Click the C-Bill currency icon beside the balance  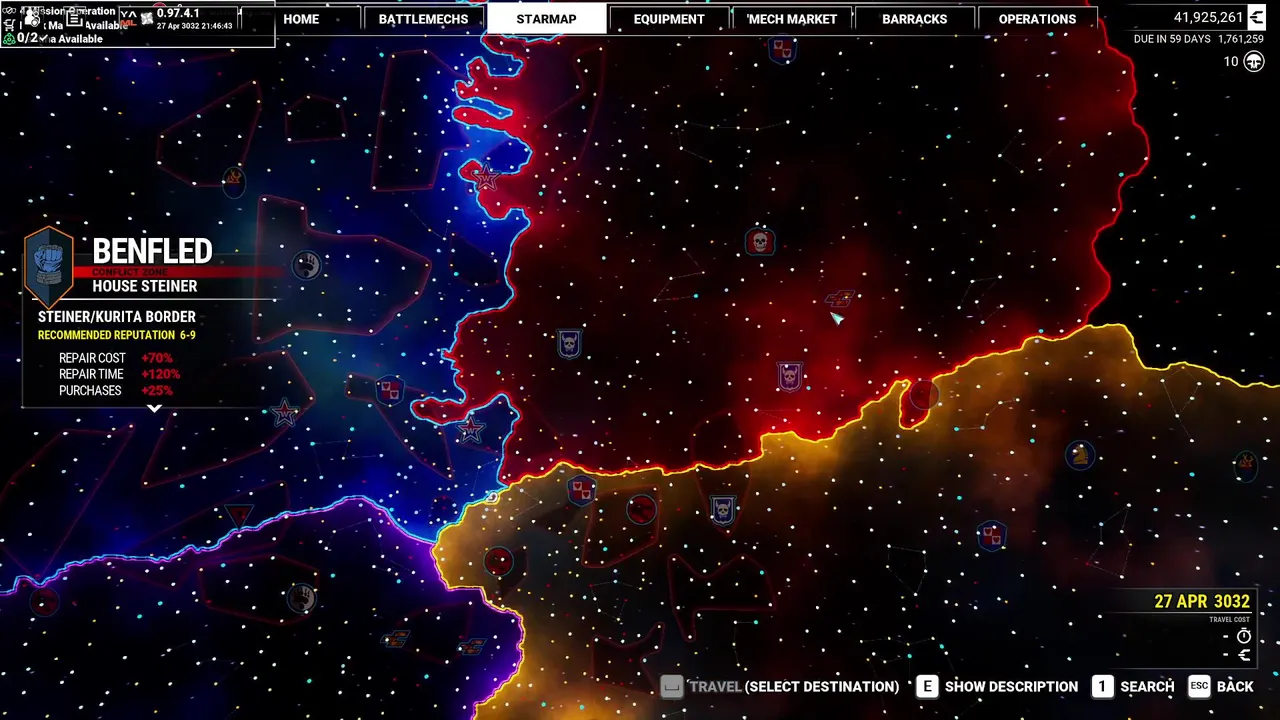(x=1257, y=17)
